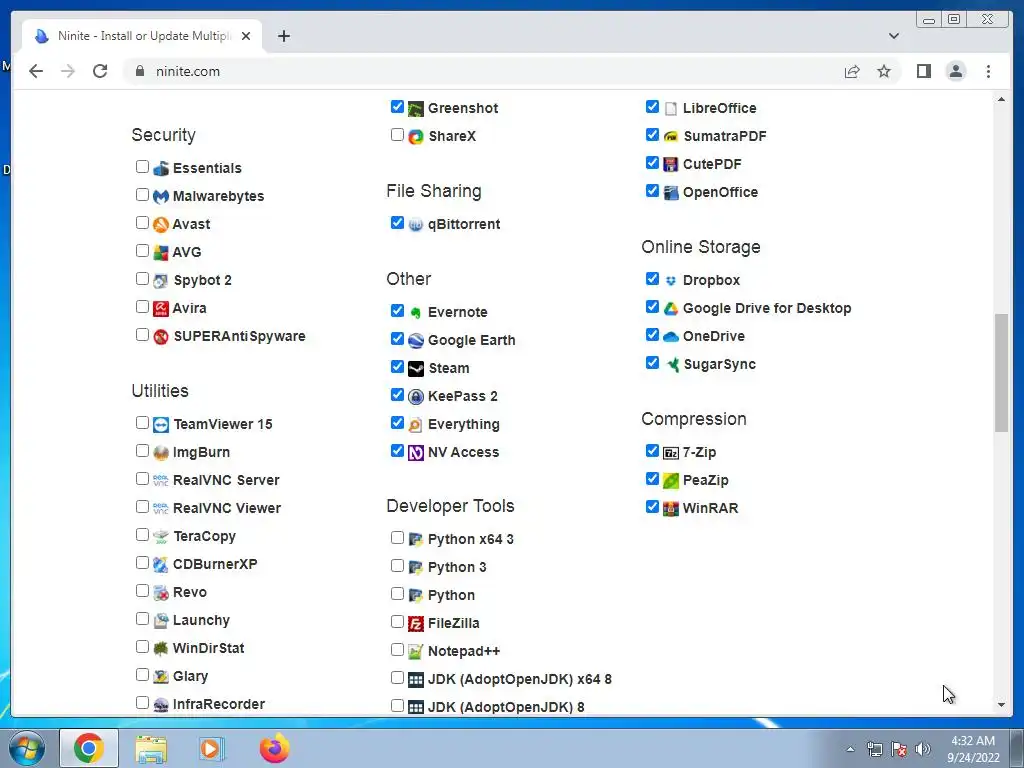Select the Ninite browser tab
1024x768 pixels.
[x=143, y=36]
